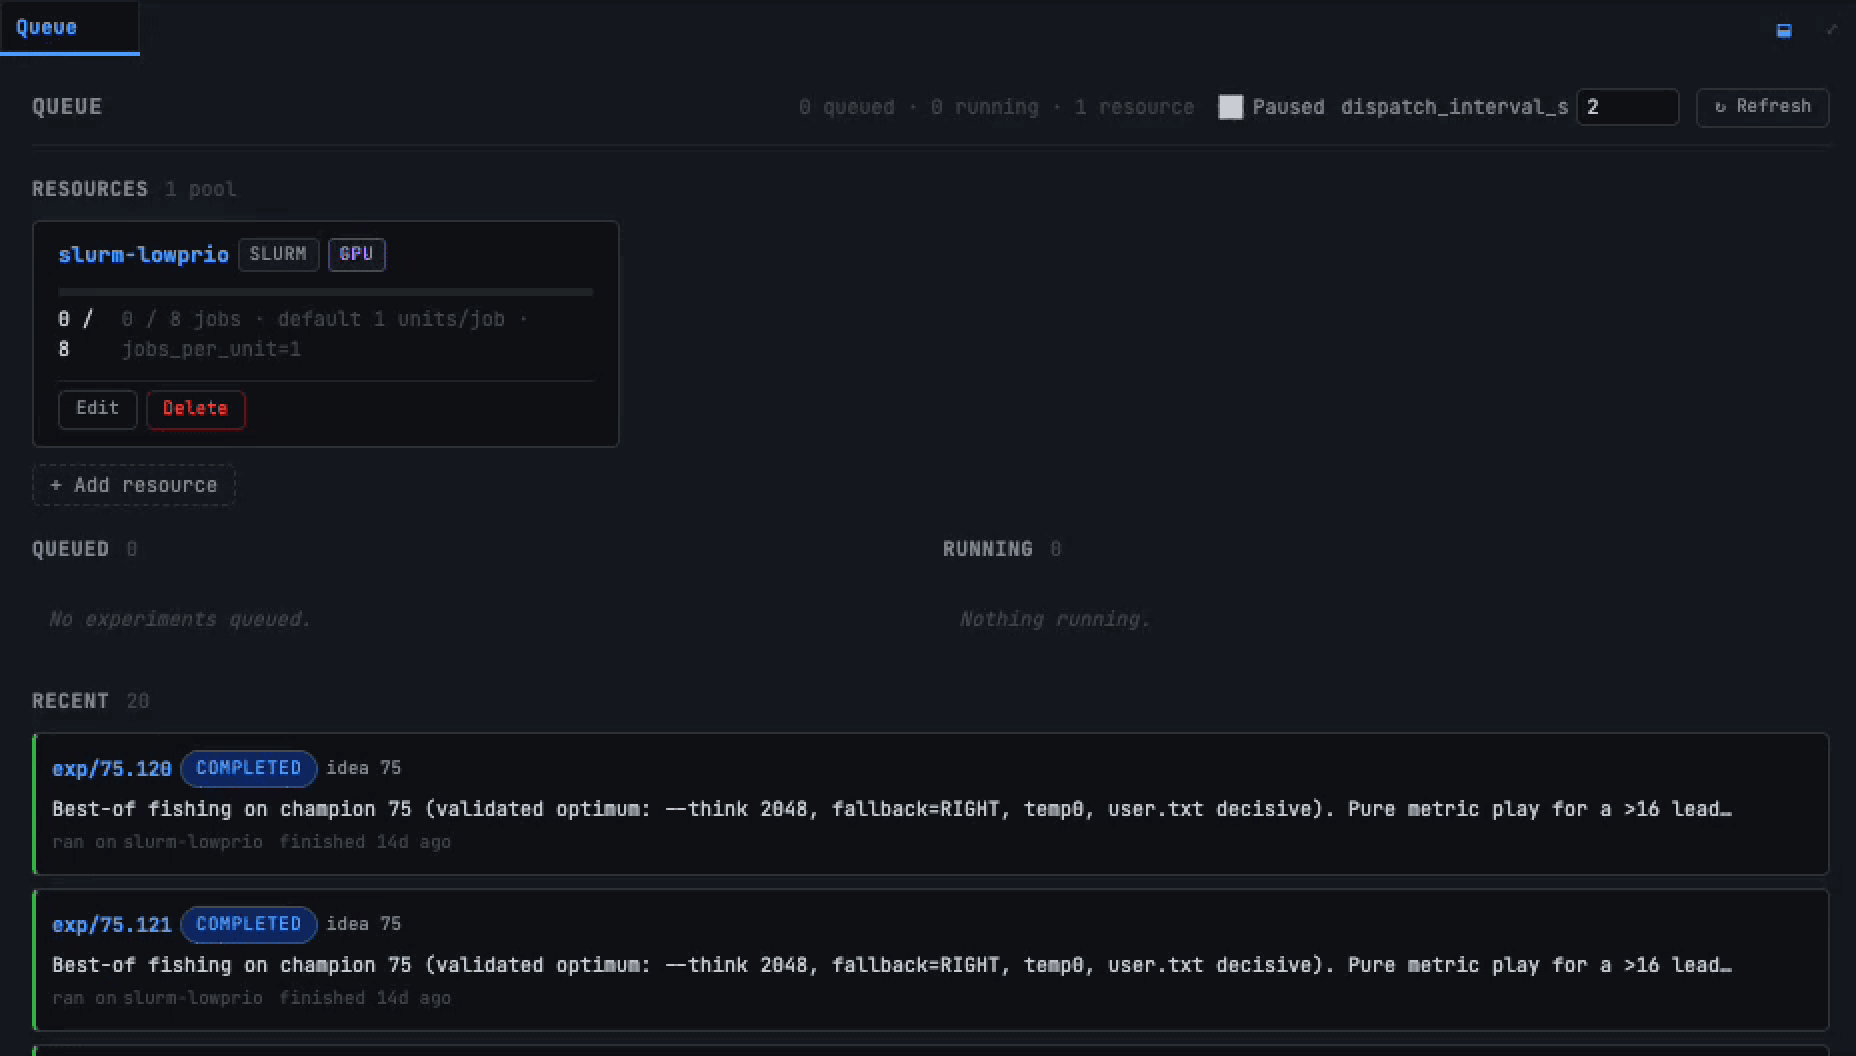The height and width of the screenshot is (1056, 1856).
Task: Click the Add resource button
Action: [134, 485]
